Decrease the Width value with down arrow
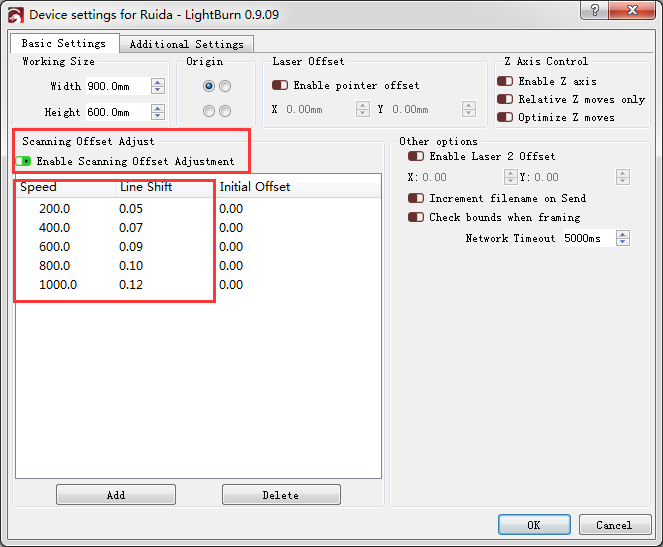Screen dimensions: 663x547 [158, 90]
